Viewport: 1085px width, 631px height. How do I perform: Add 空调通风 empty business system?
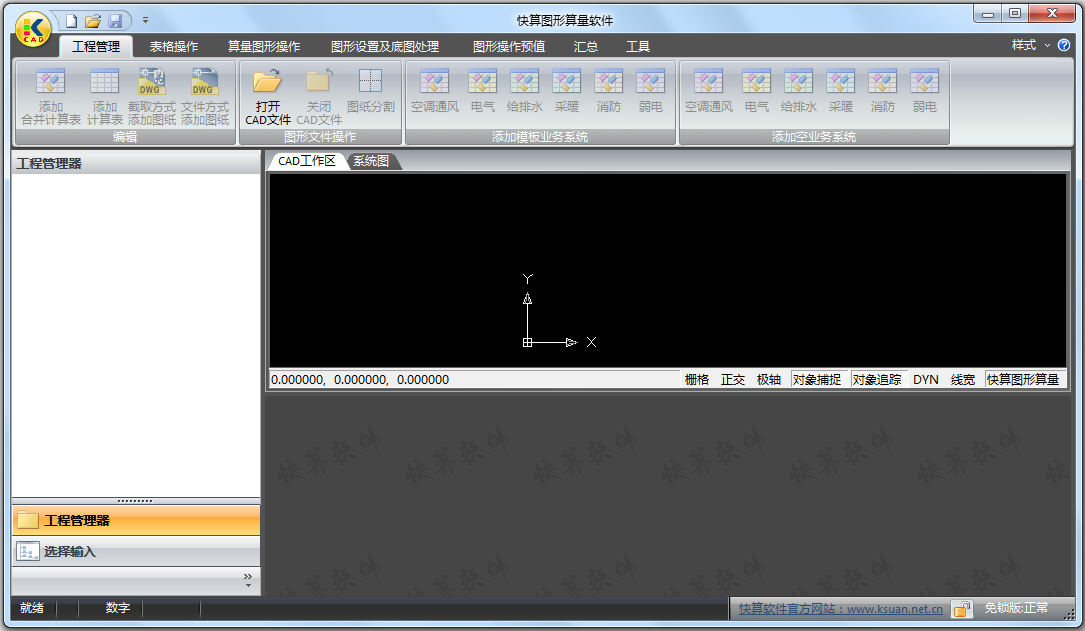[x=709, y=91]
